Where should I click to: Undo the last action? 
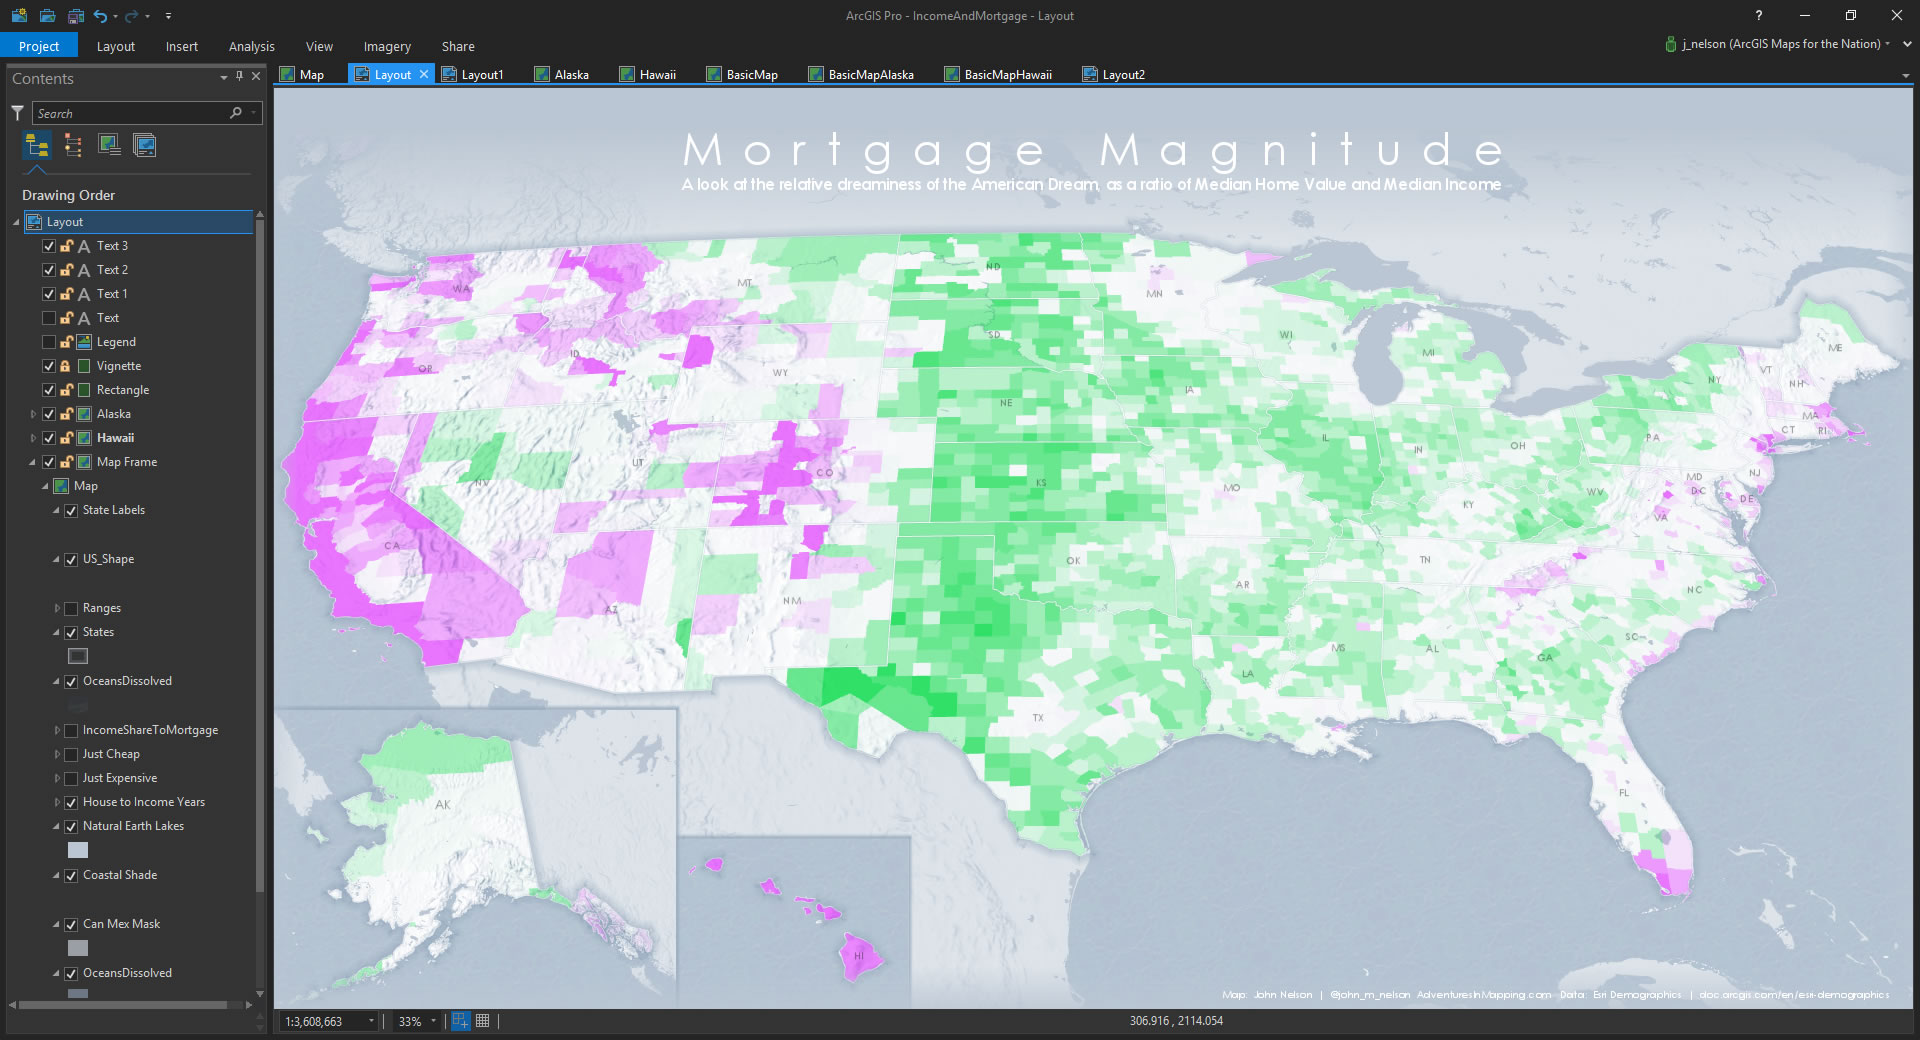100,16
